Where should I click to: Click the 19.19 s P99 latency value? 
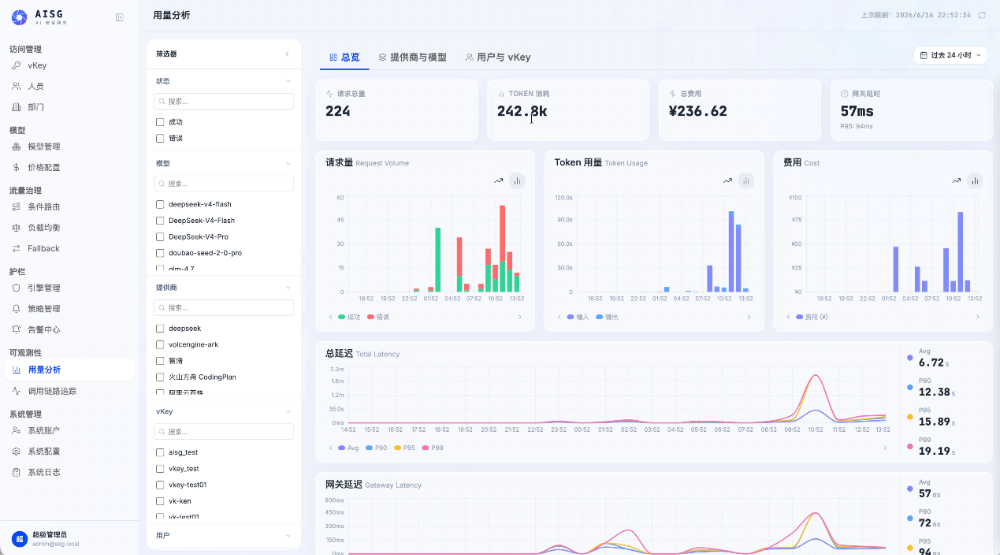[936, 451]
